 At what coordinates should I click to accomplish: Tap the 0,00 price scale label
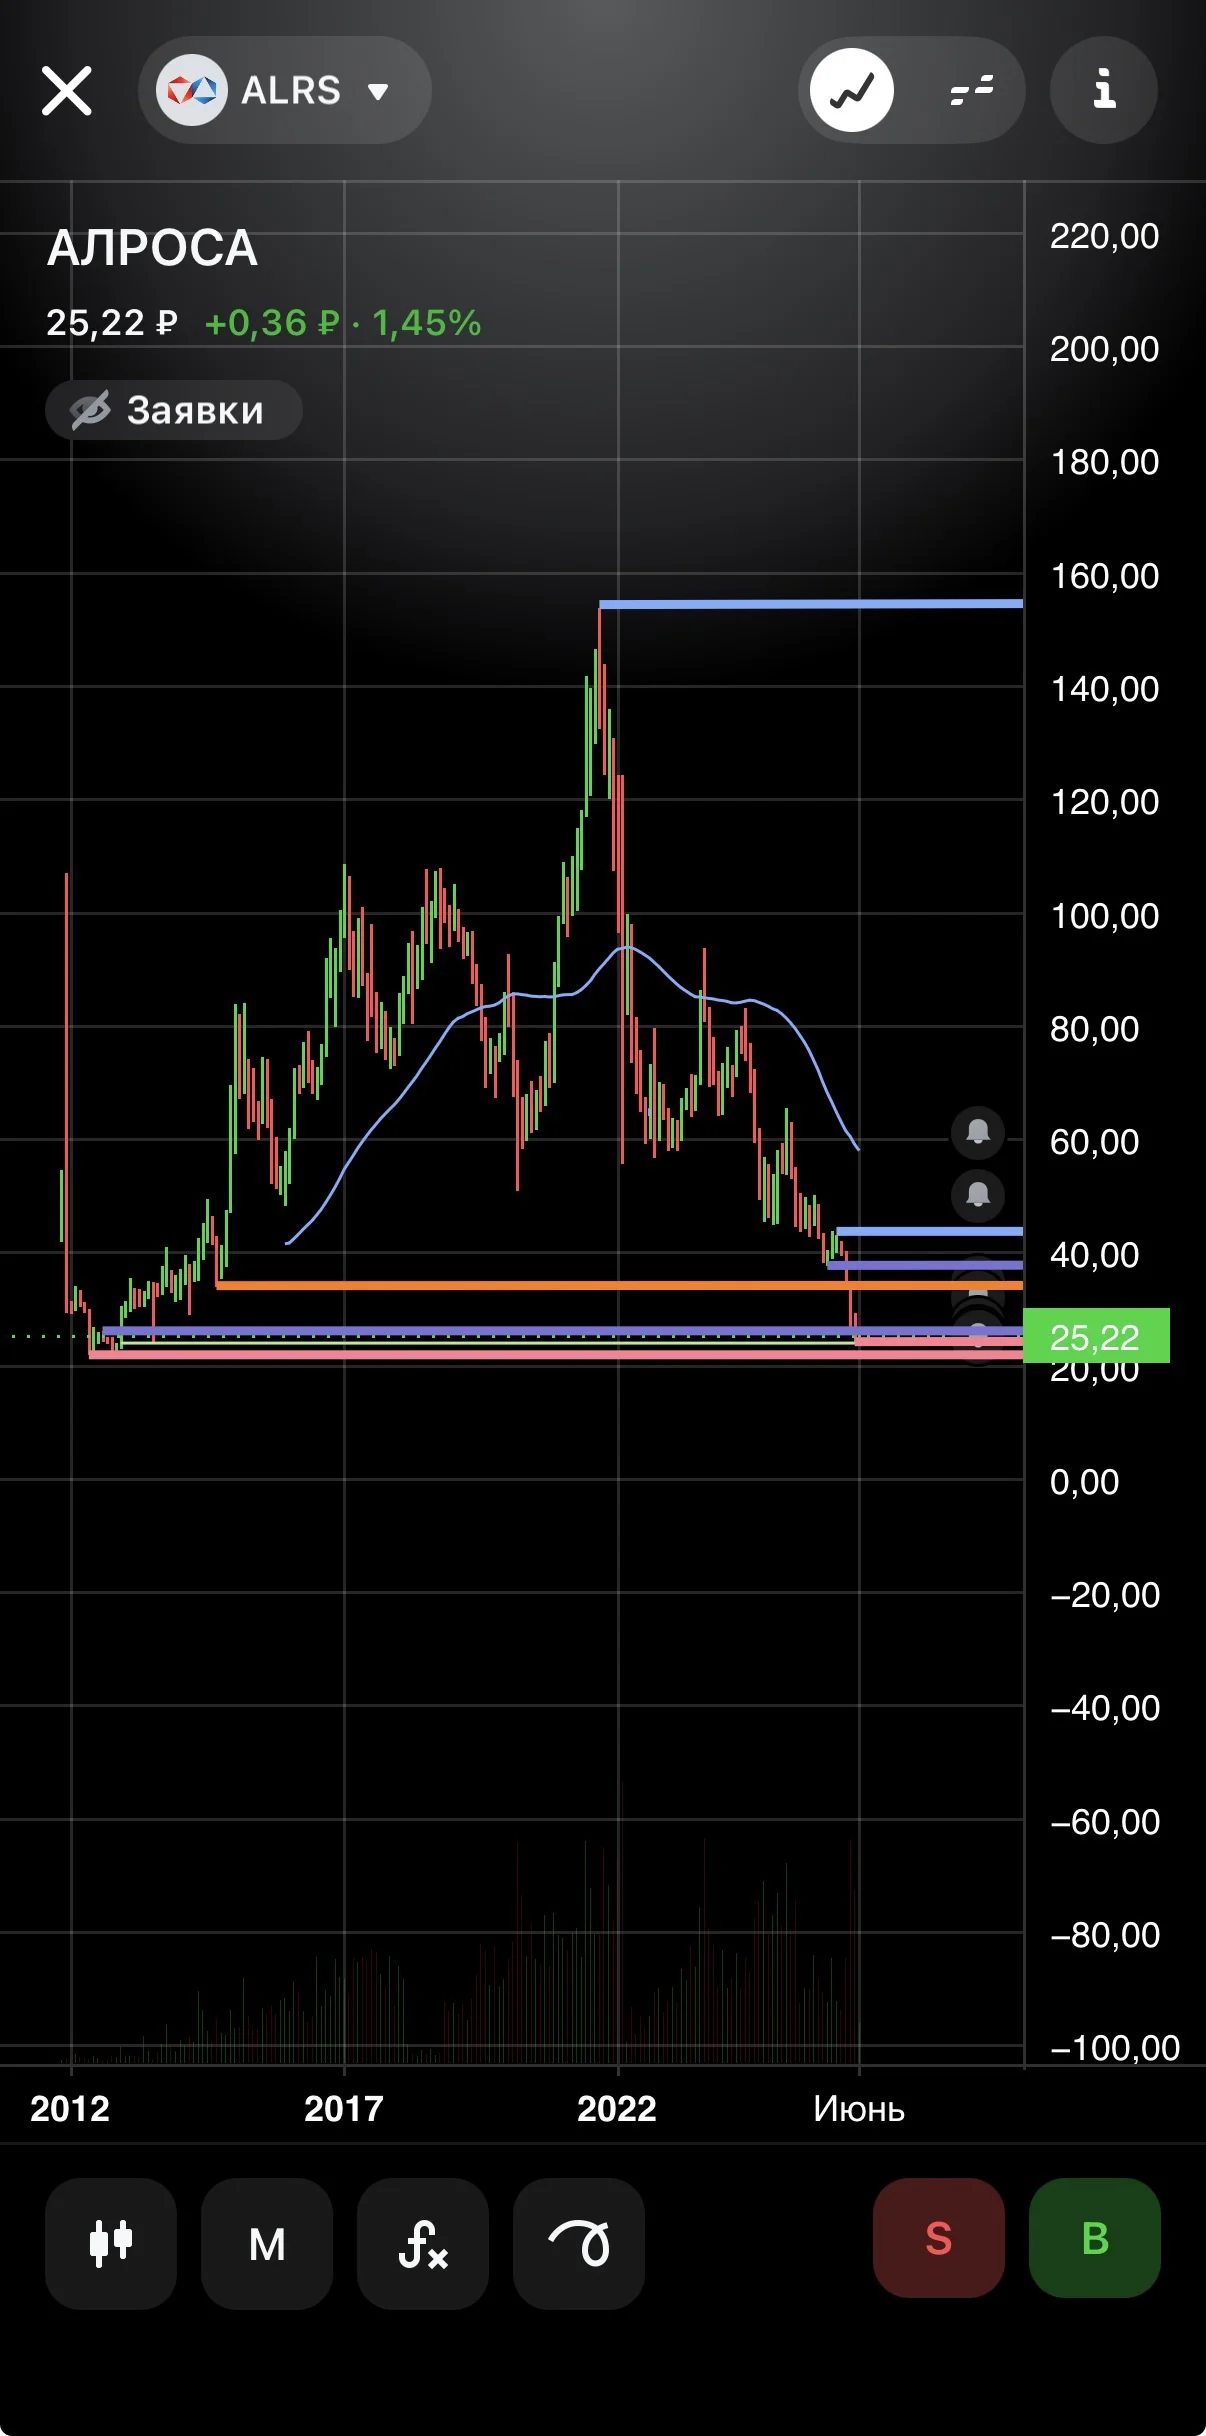click(x=1085, y=1482)
